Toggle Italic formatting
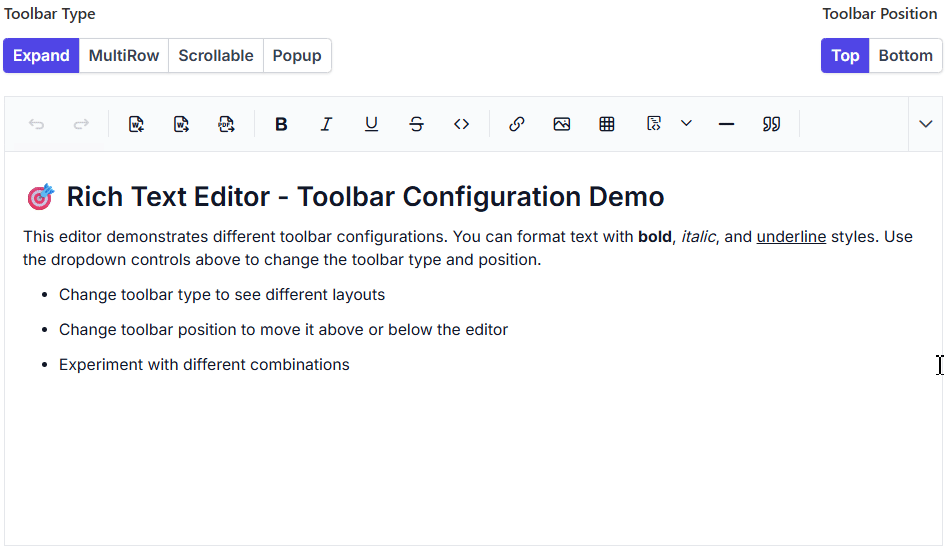Viewport: 952px width, 552px height. tap(326, 124)
